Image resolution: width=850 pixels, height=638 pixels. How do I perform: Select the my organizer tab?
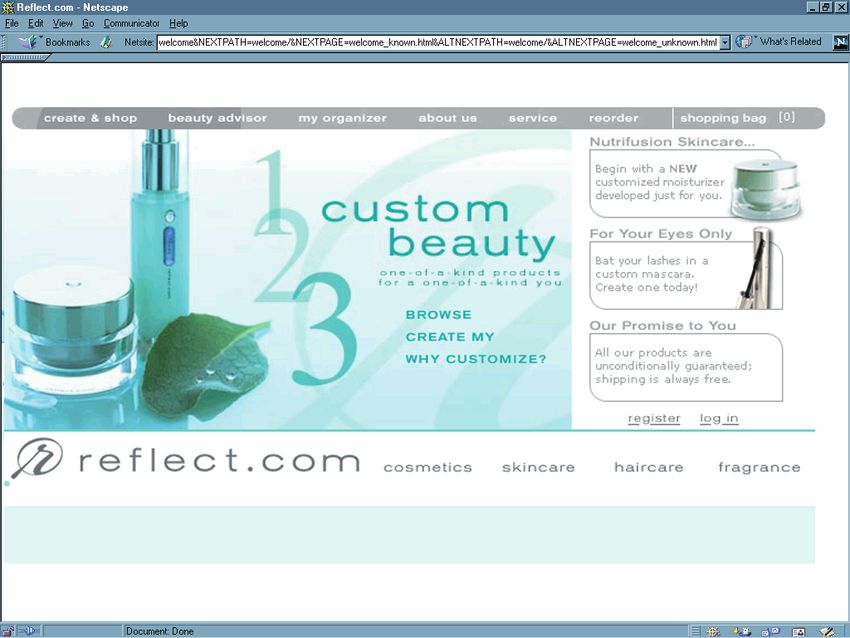pos(343,118)
